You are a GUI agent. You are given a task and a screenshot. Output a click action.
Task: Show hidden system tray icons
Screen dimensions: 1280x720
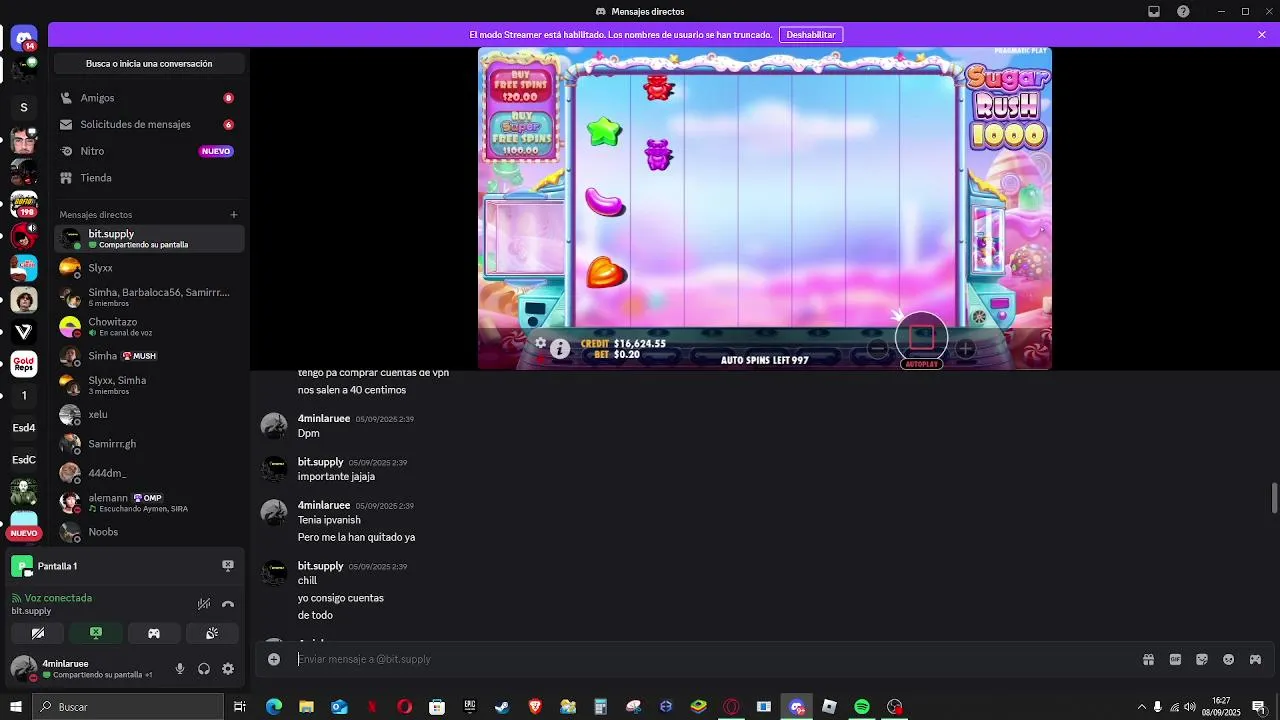point(1141,707)
